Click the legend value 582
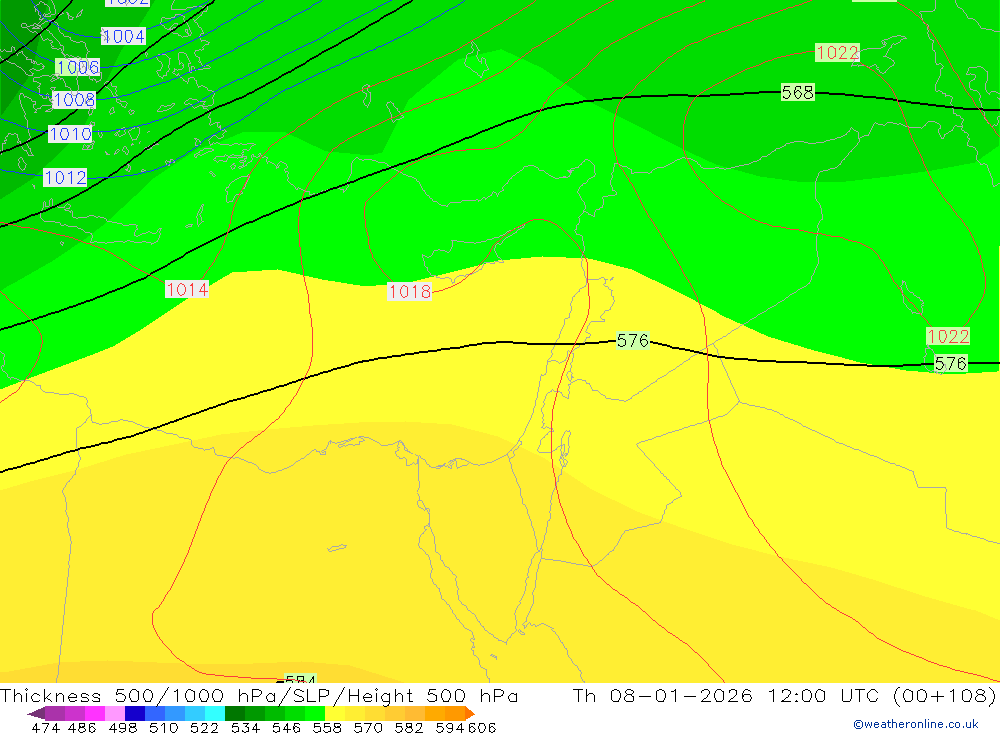 click(x=408, y=727)
